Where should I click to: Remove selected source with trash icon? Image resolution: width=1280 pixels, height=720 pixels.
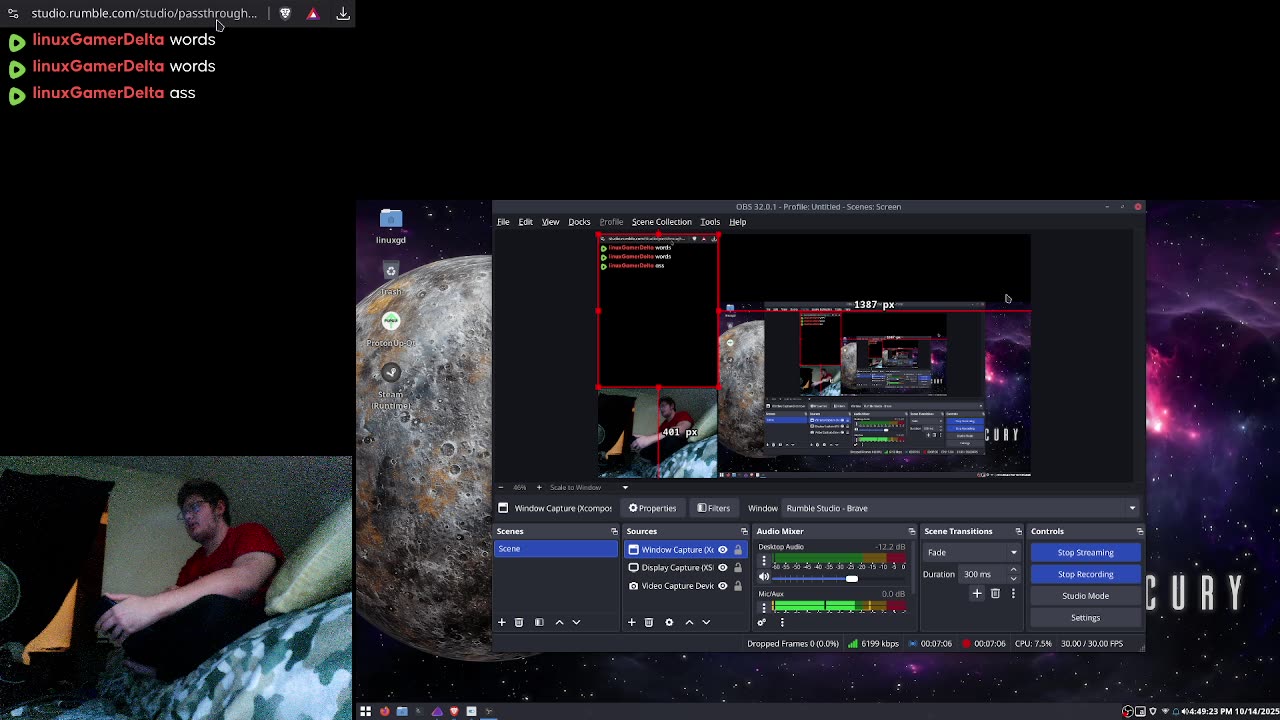[x=649, y=622]
